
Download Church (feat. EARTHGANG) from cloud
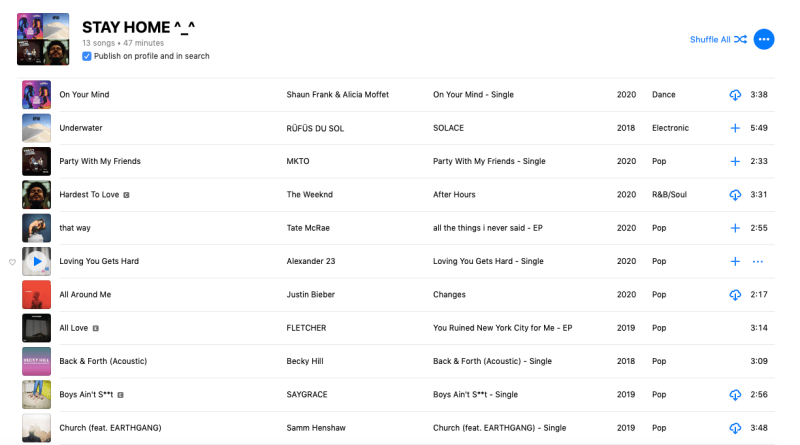[735, 428]
